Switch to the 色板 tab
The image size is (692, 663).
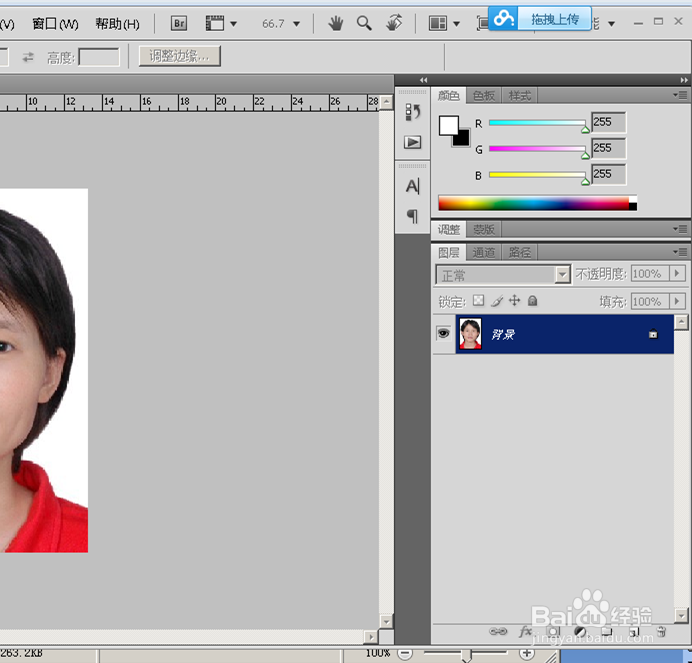[484, 95]
